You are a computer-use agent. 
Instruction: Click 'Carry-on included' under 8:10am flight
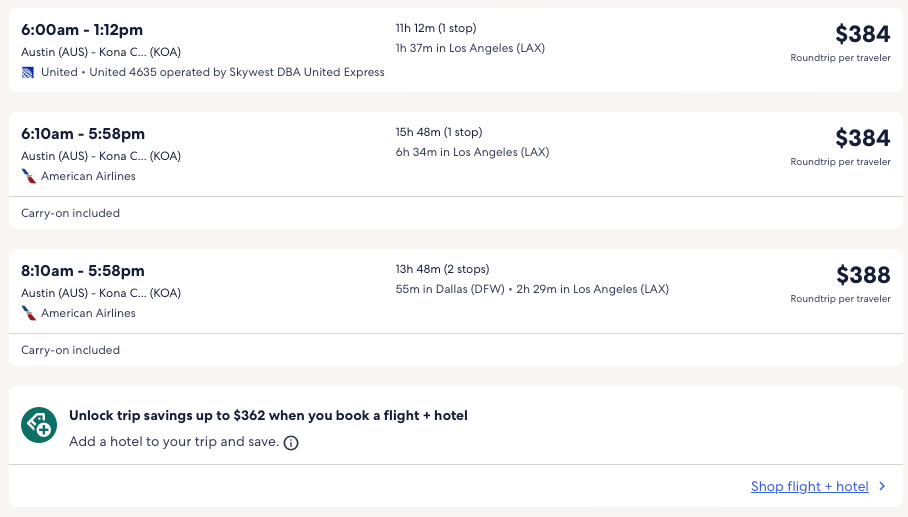[70, 350]
